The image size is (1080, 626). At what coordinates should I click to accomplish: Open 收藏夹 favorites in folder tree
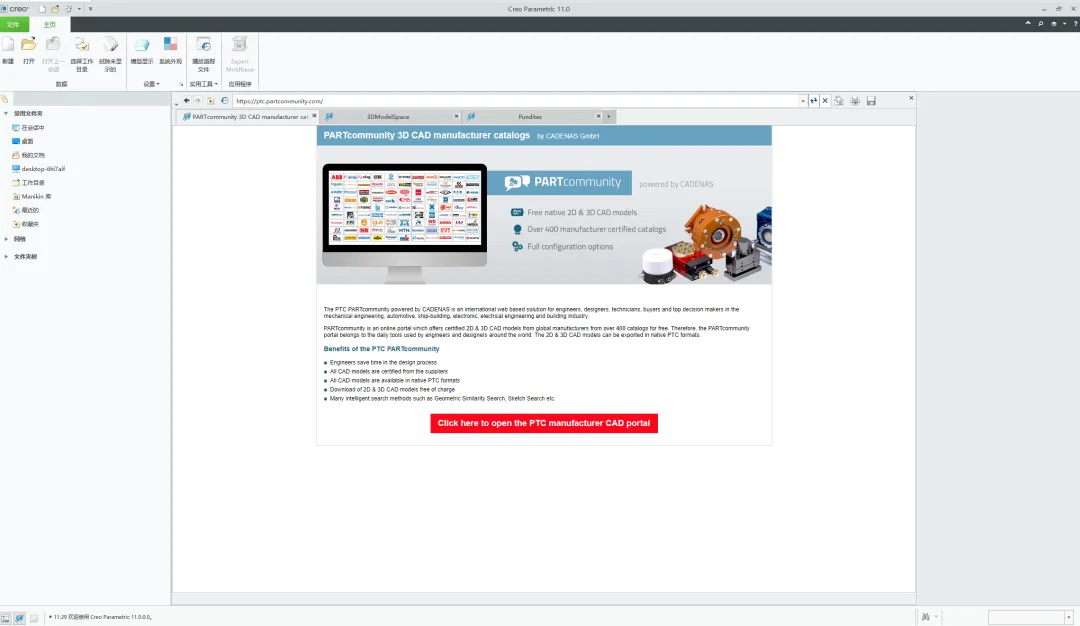[25, 224]
